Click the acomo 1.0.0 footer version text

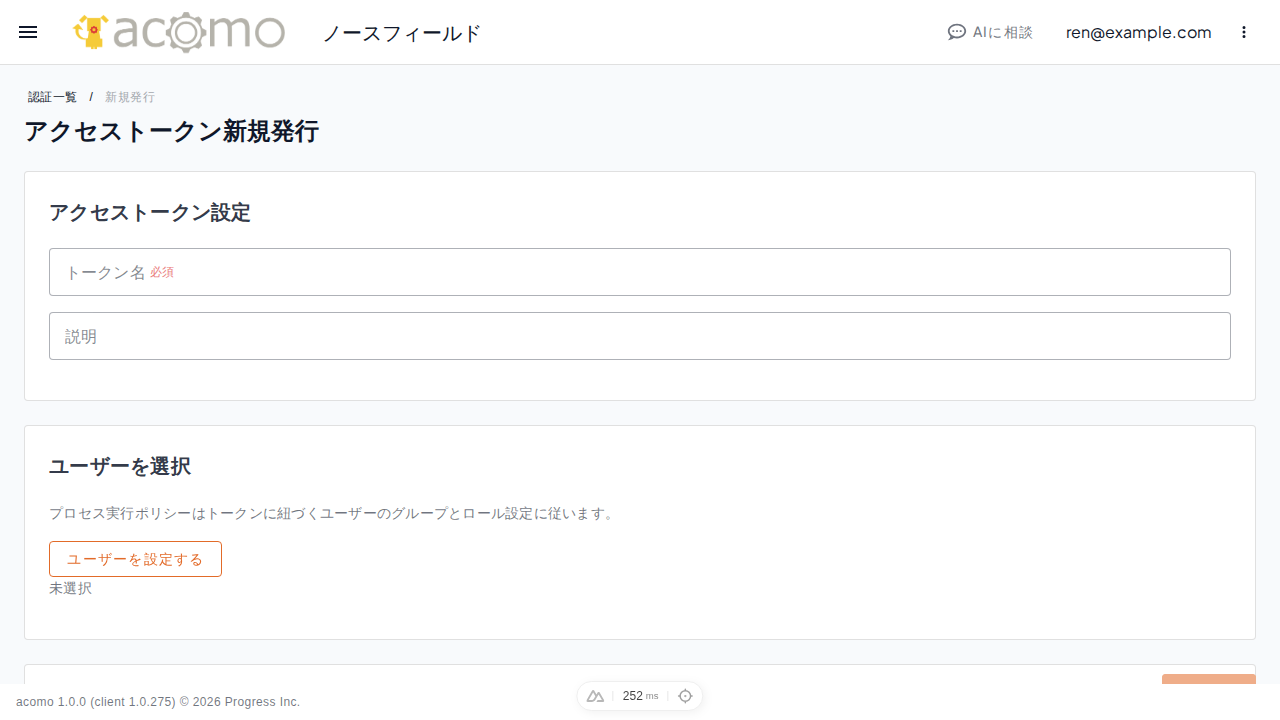coord(158,702)
